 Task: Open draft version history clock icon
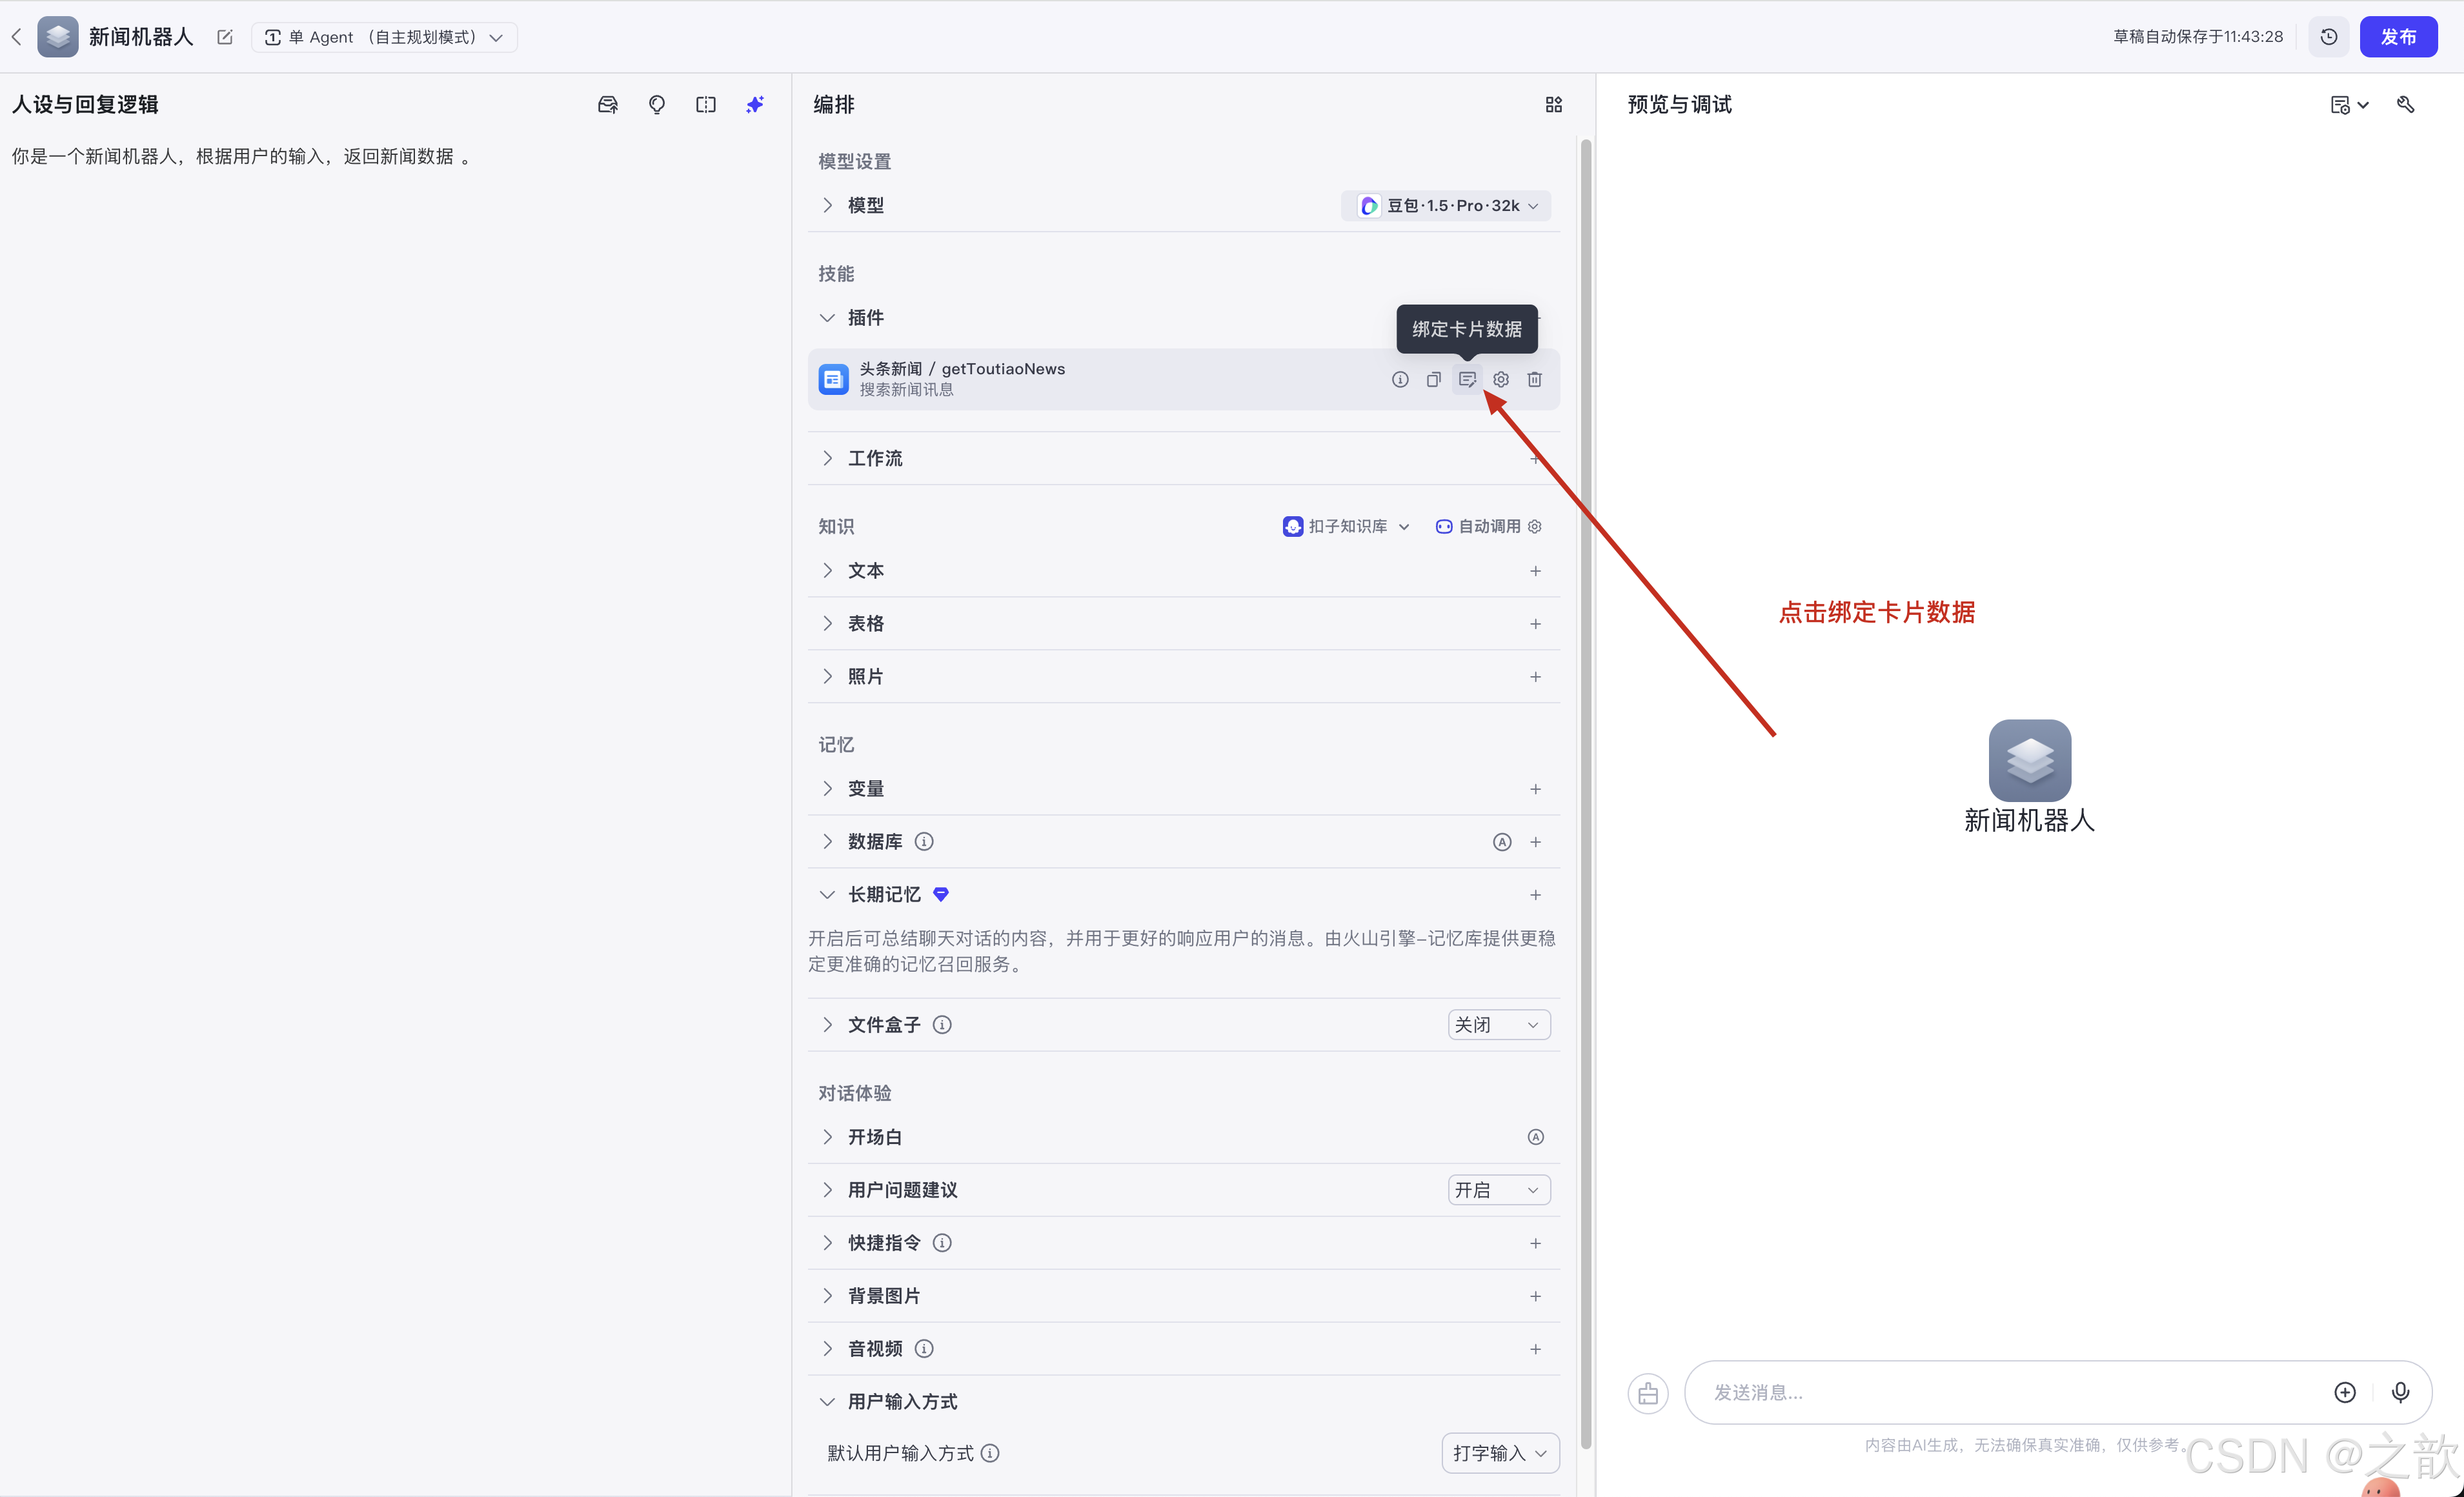(2329, 36)
